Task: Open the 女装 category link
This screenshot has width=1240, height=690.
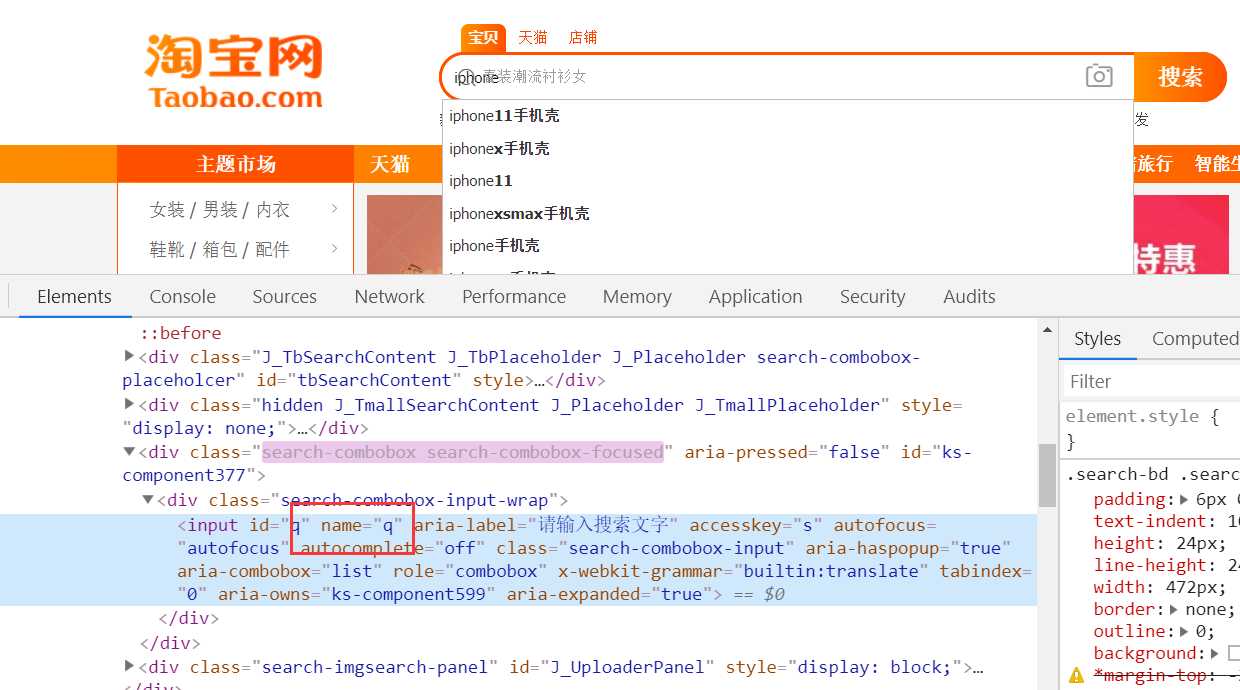Action: tap(168, 210)
